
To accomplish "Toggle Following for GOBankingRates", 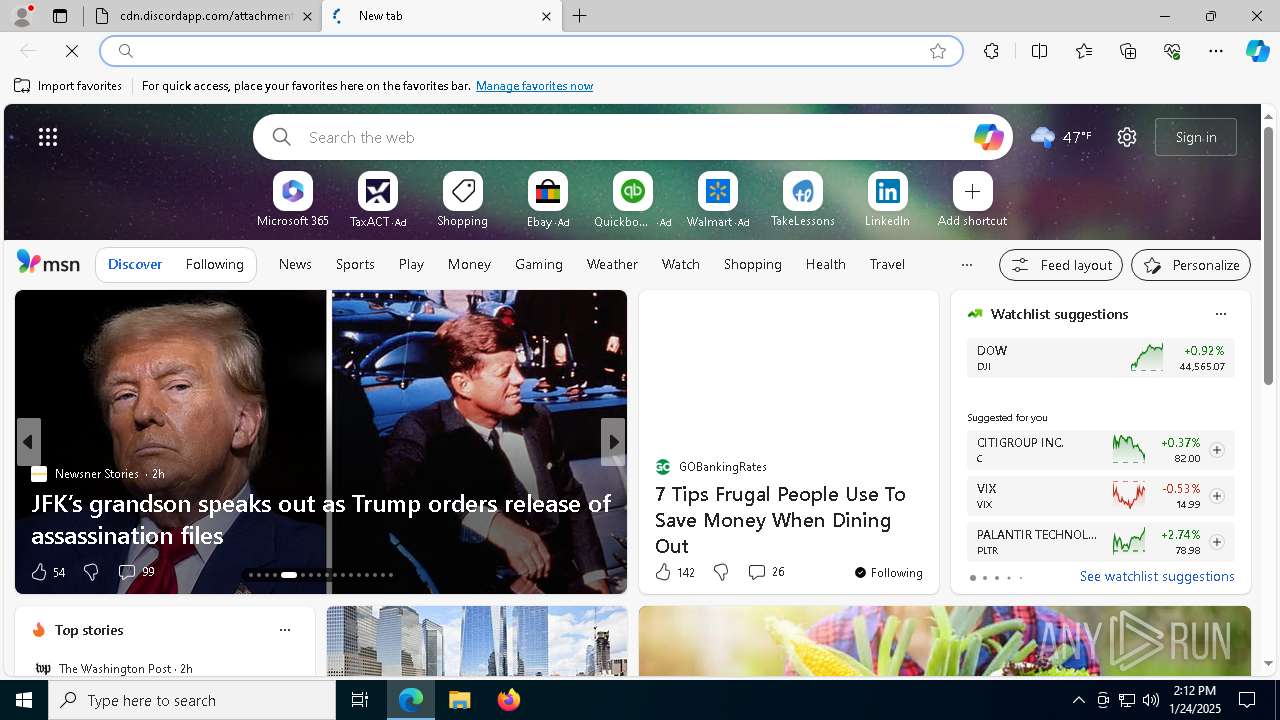I will [x=888, y=573].
